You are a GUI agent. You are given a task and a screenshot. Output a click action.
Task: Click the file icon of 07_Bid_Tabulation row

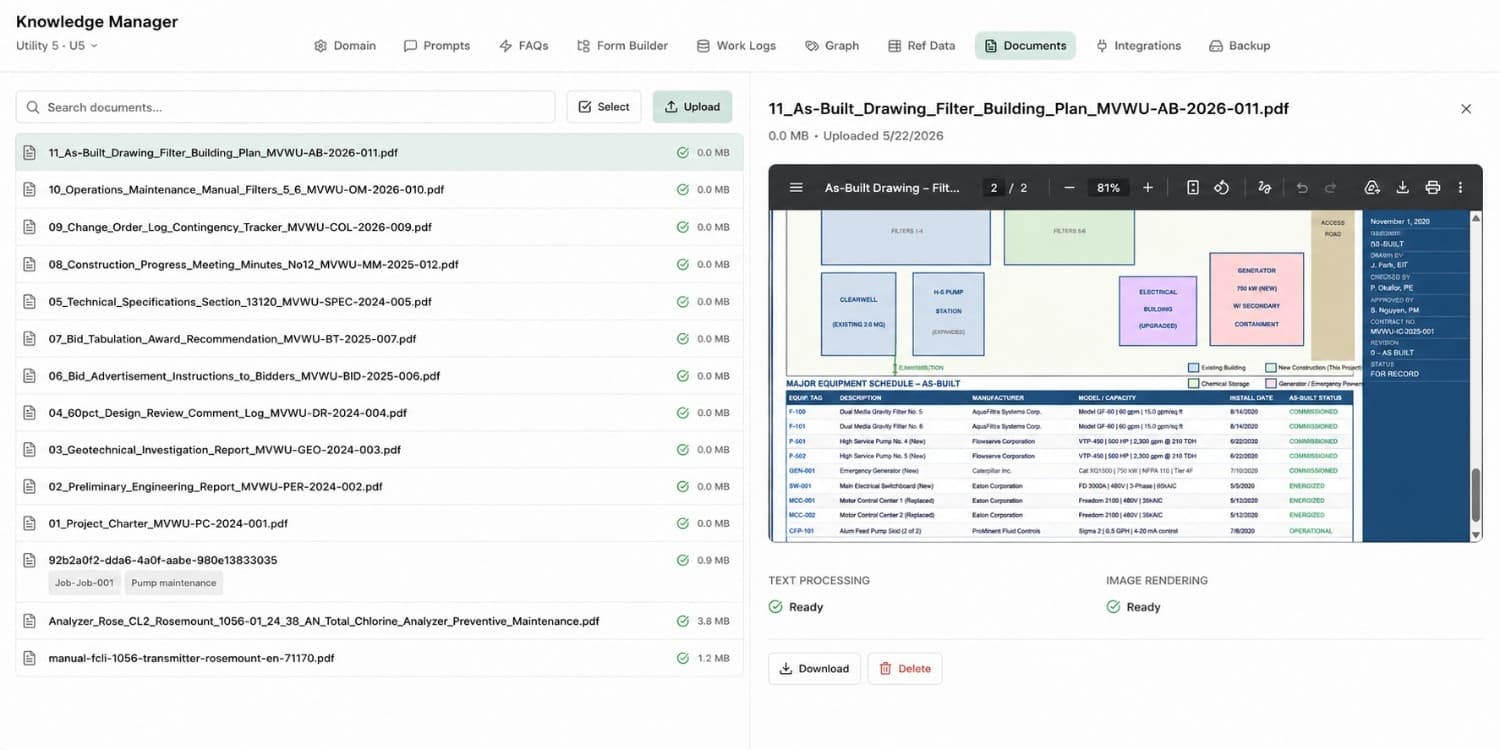tap(30, 338)
